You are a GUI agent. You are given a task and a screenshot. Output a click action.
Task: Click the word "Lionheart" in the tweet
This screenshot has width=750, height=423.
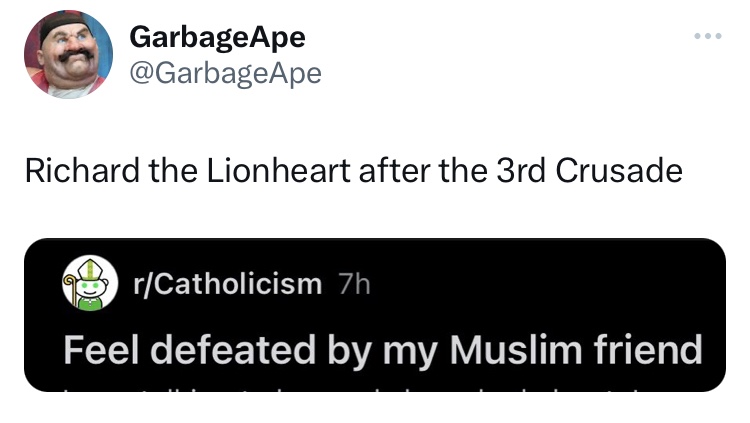pos(267,171)
